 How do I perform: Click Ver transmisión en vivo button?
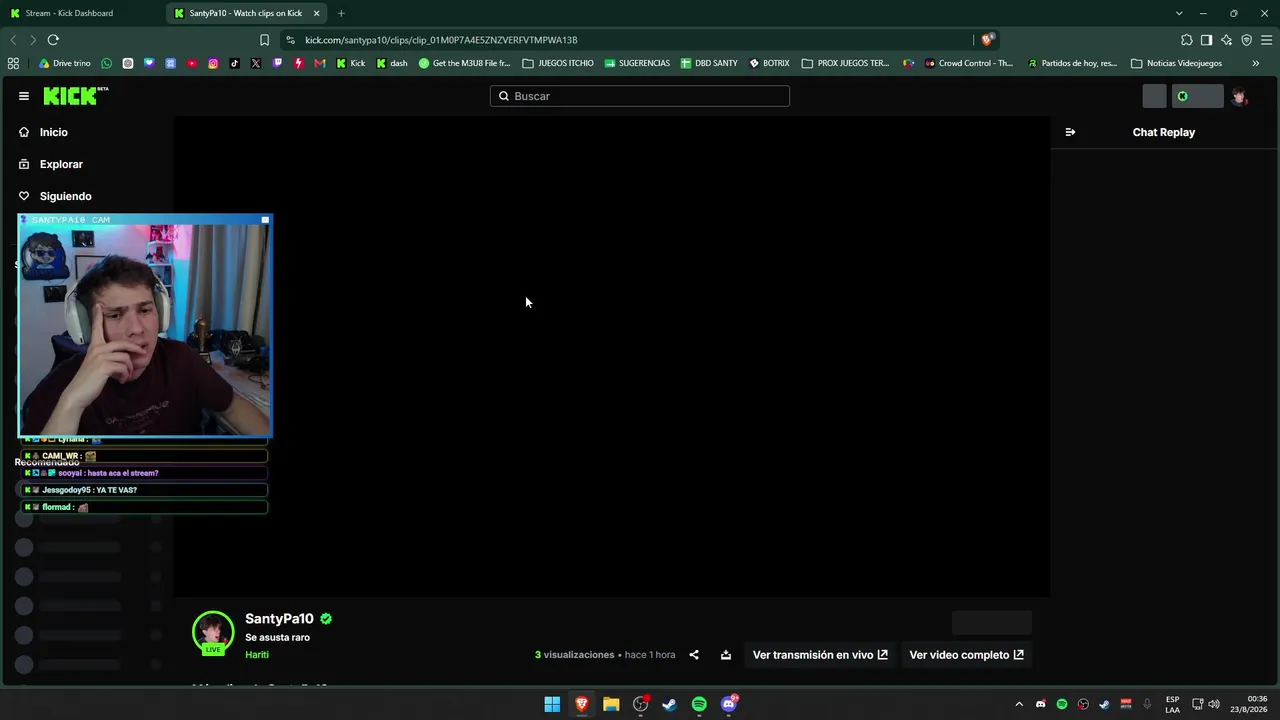820,655
